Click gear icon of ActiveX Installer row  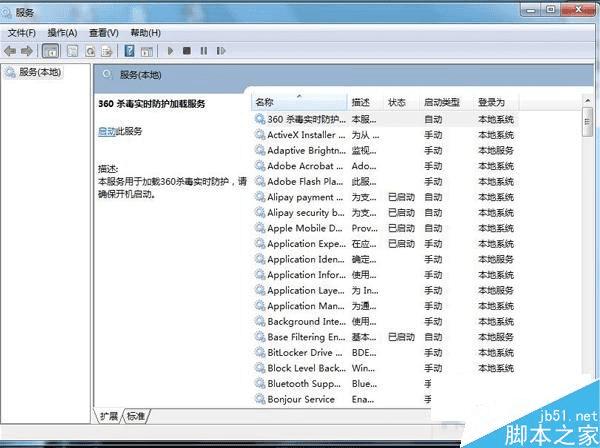260,135
